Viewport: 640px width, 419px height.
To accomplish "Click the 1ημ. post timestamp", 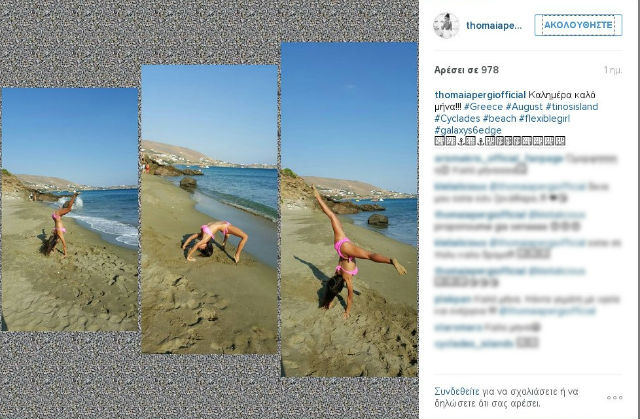I will 613,70.
